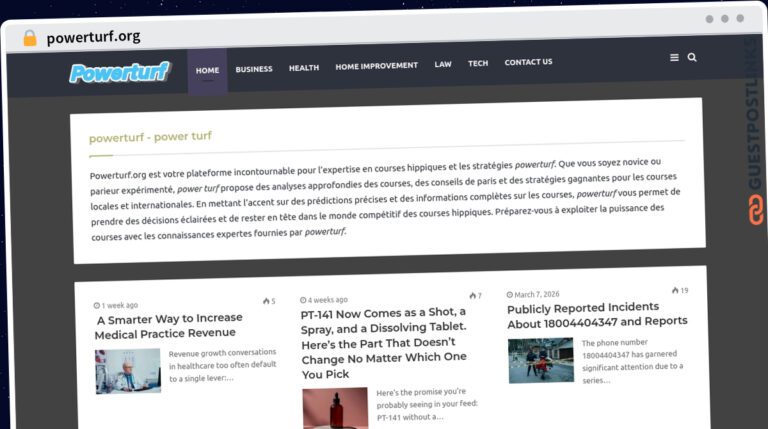
Task: Open 'A Smarter Way to Increase Medical Practice Revenue' article
Action: (x=167, y=326)
